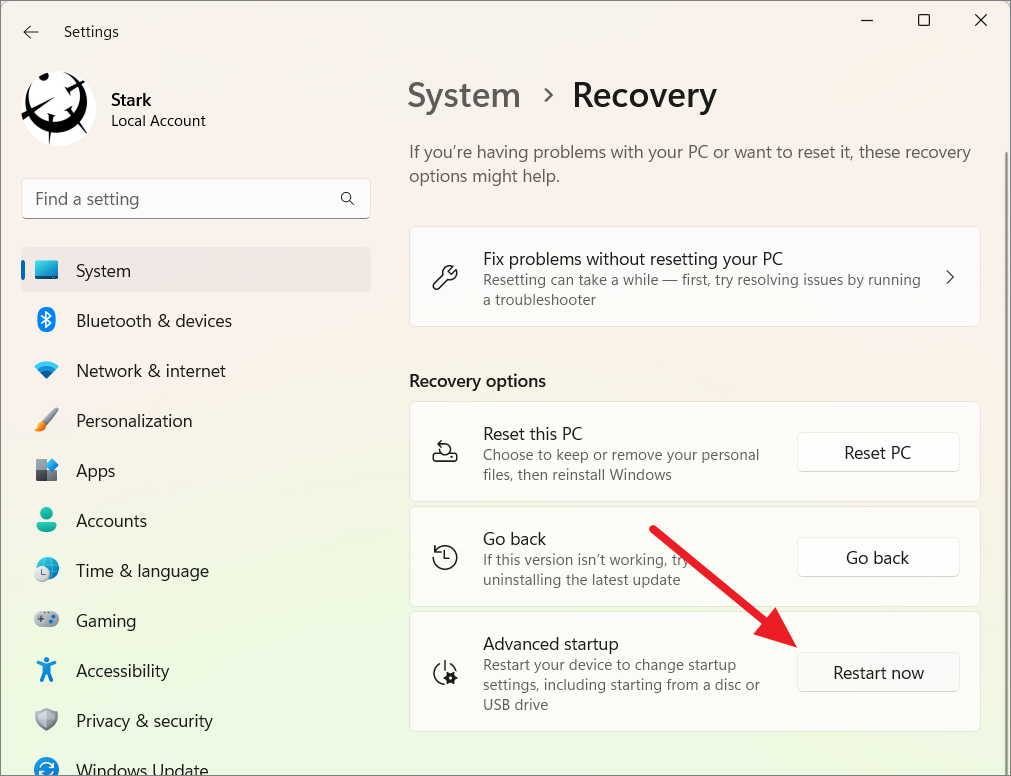Click Restart now for Advanced startup
The width and height of the screenshot is (1011, 776).
pos(878,672)
